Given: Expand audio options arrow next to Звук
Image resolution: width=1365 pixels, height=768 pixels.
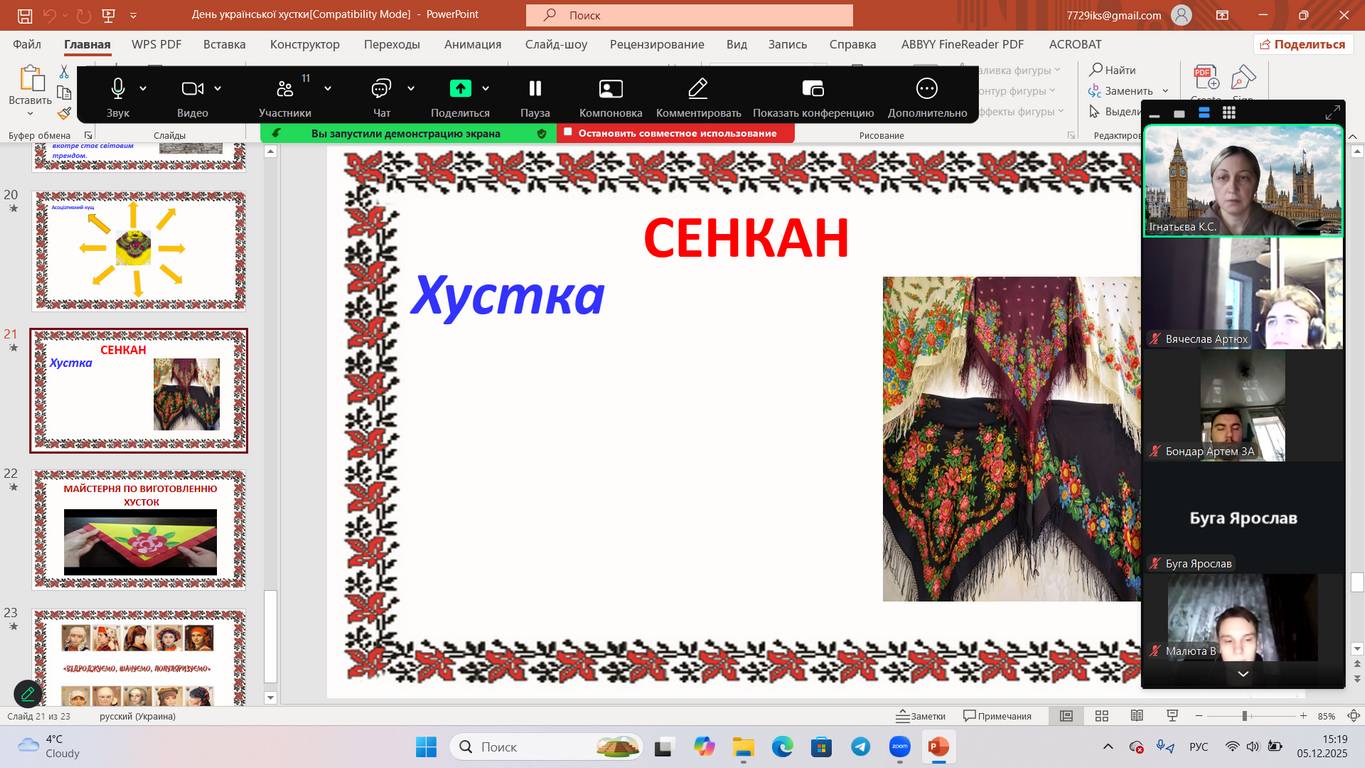Looking at the screenshot, I should [x=143, y=88].
